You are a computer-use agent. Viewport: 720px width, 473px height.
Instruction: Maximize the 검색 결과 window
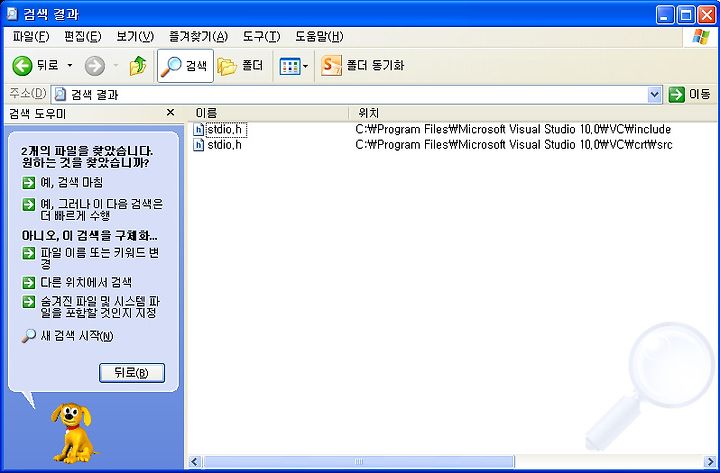pyautogui.click(x=686, y=15)
